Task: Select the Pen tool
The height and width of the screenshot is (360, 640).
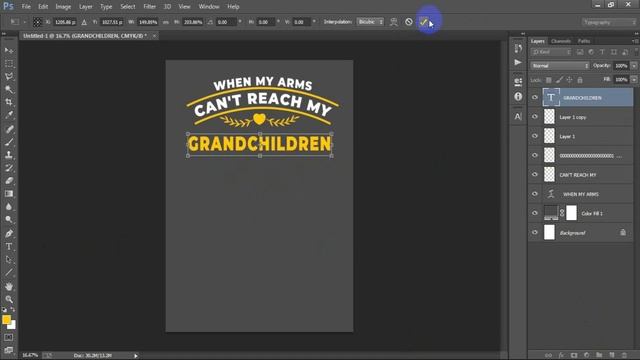Action: point(9,233)
